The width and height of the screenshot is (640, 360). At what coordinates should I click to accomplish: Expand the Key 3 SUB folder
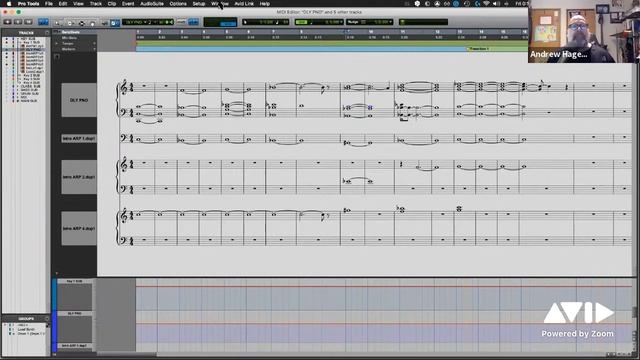tap(20, 79)
